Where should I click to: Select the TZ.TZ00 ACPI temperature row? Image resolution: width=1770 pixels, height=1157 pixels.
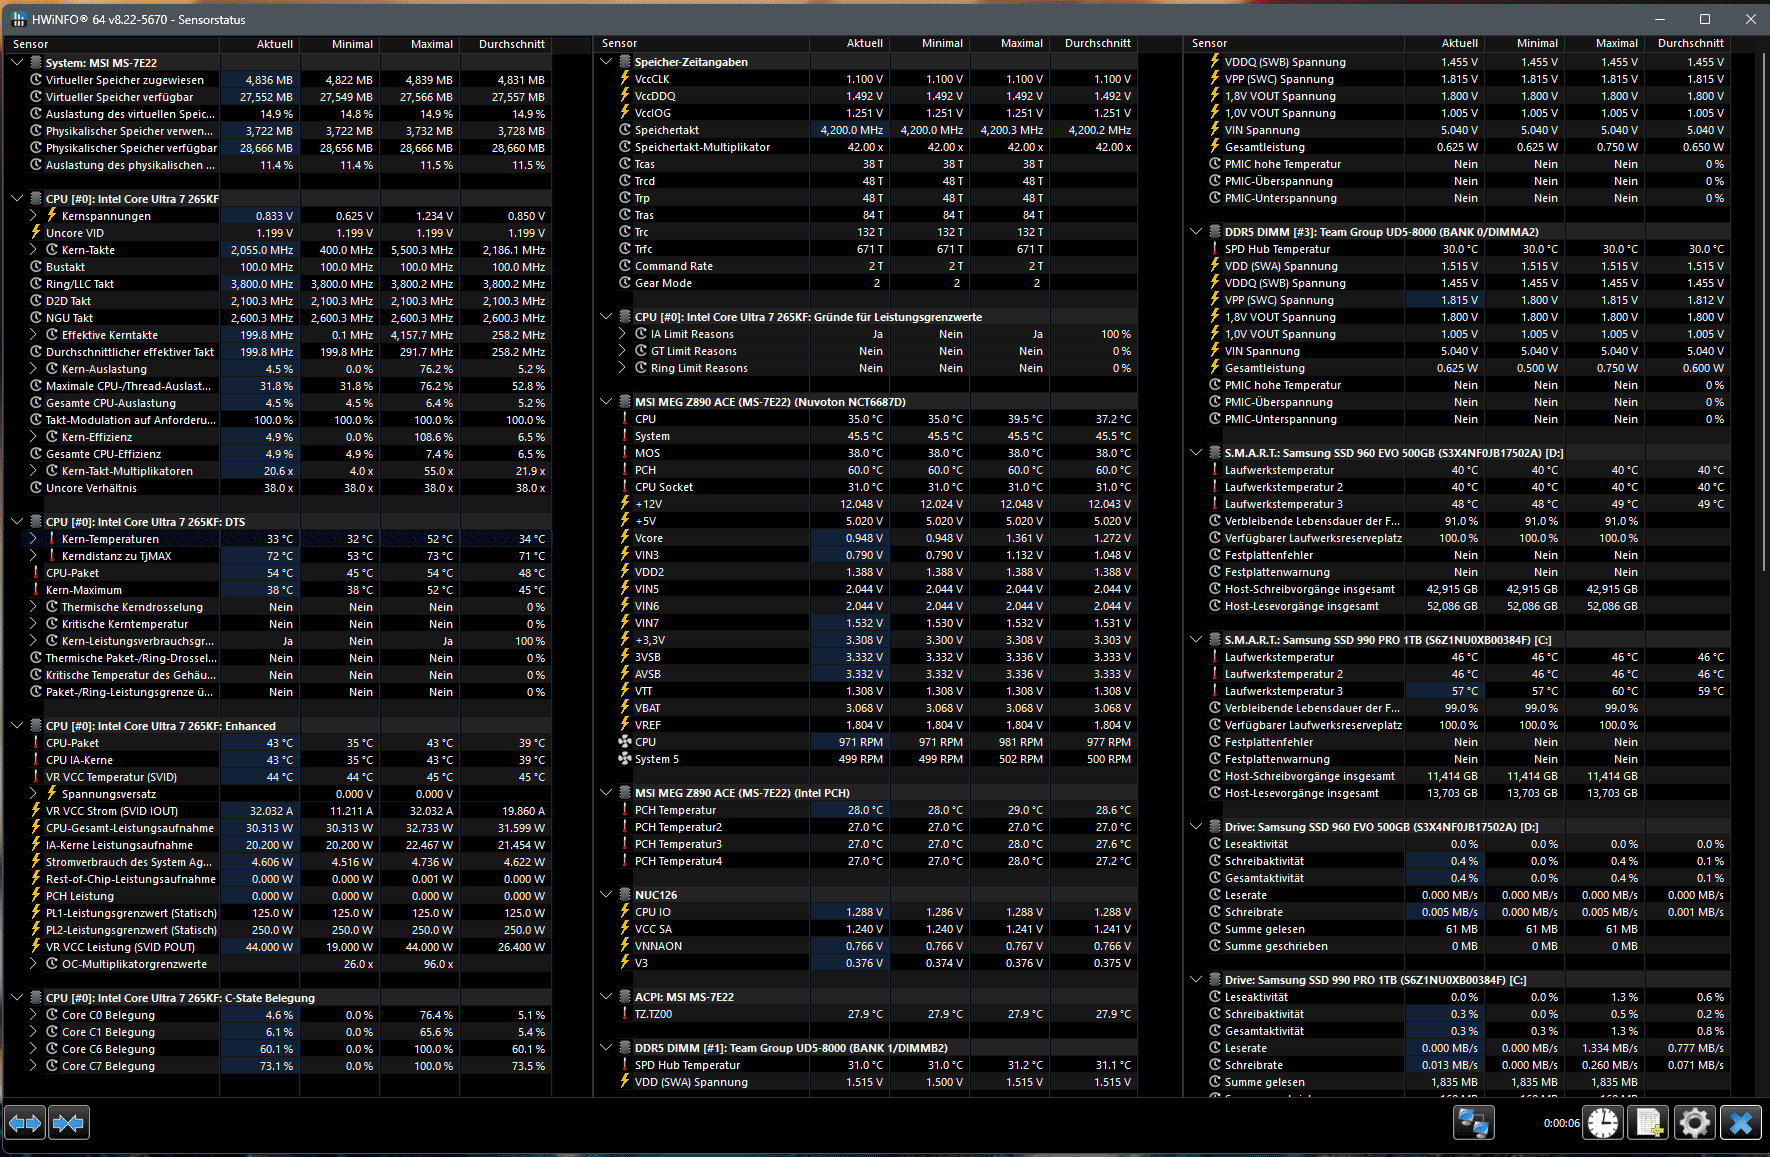(867, 1014)
